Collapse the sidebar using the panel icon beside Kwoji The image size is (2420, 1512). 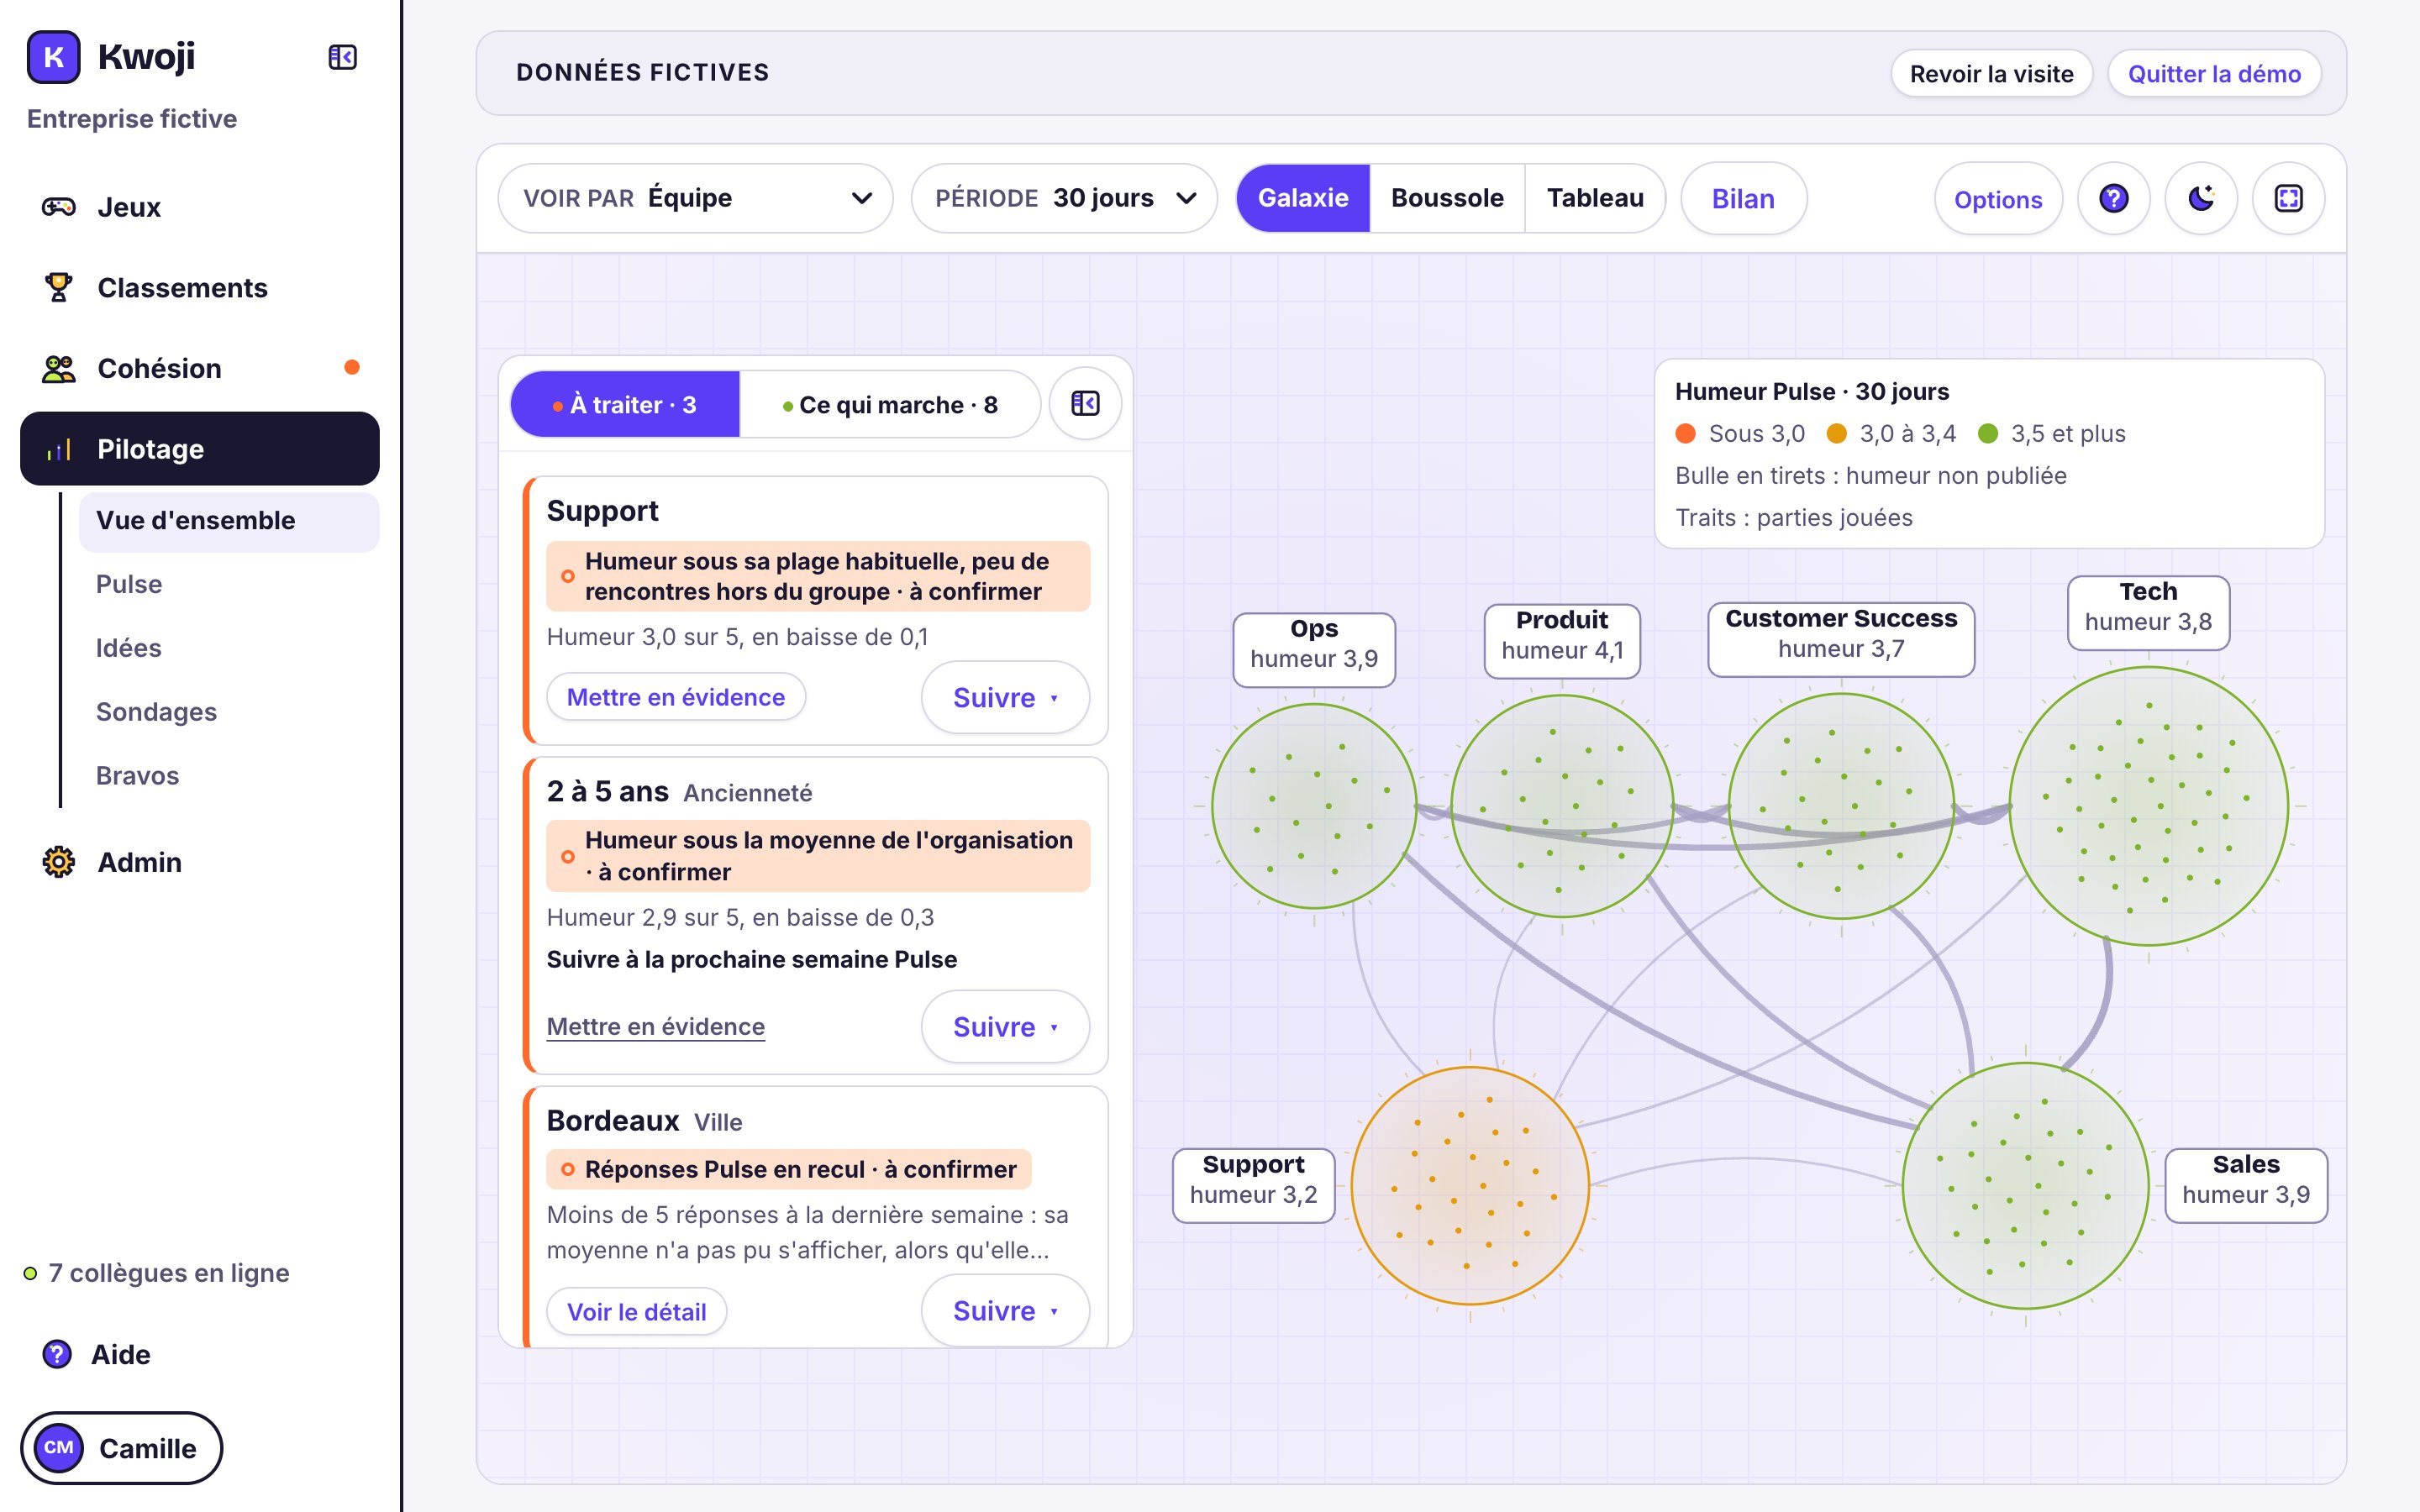[x=343, y=57]
